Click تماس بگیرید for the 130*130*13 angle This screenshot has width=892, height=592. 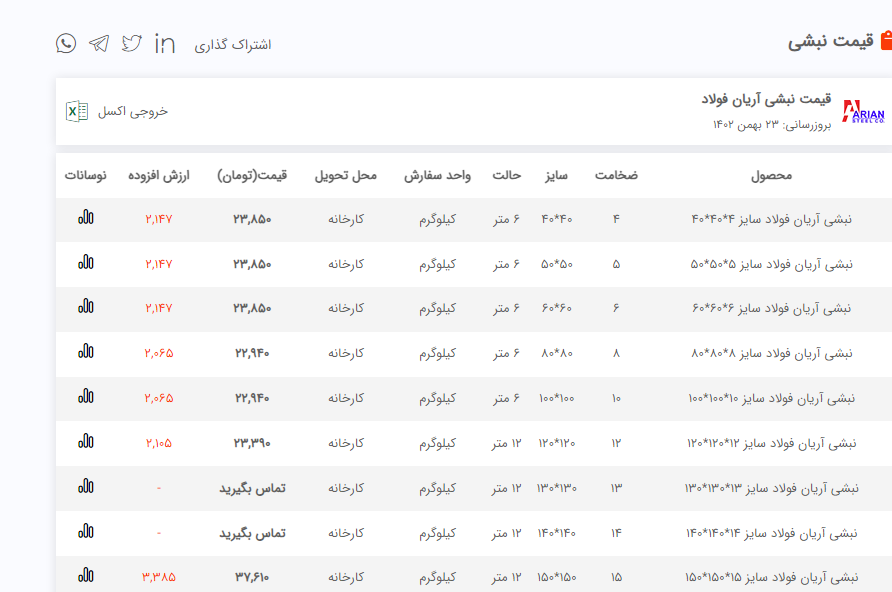pos(252,488)
